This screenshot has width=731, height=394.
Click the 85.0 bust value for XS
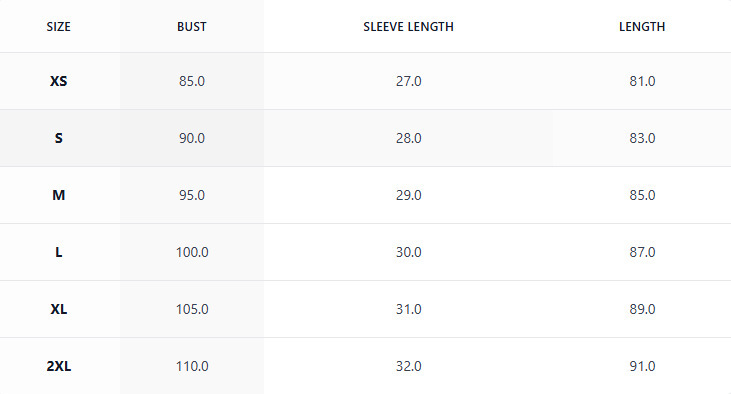pos(192,81)
